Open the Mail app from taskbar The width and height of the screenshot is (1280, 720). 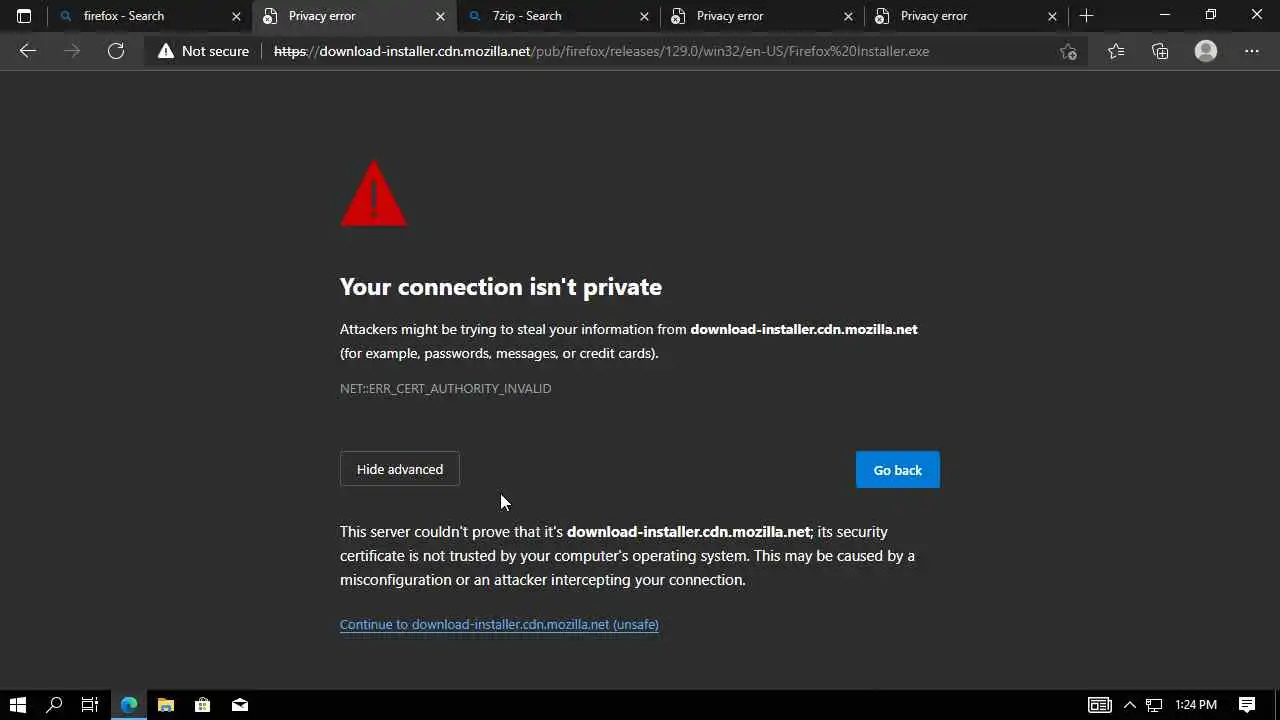pyautogui.click(x=240, y=705)
